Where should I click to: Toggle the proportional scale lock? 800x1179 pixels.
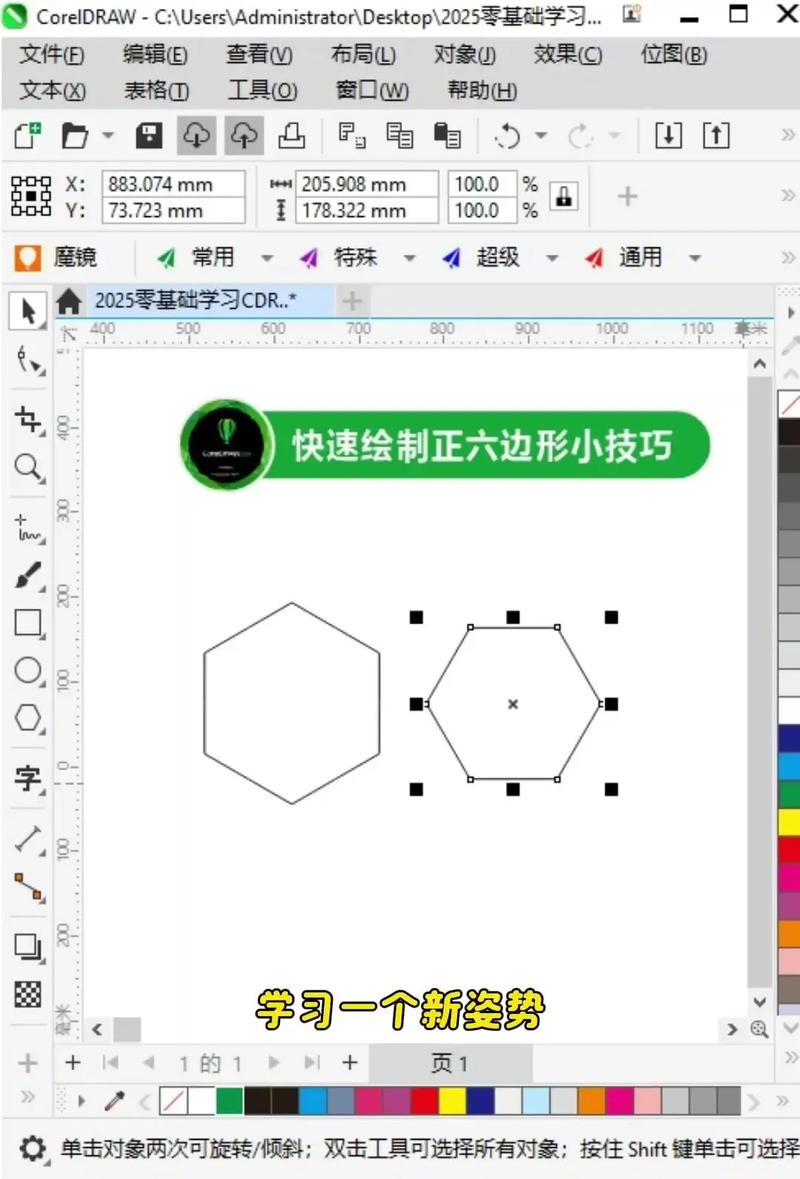(x=564, y=197)
